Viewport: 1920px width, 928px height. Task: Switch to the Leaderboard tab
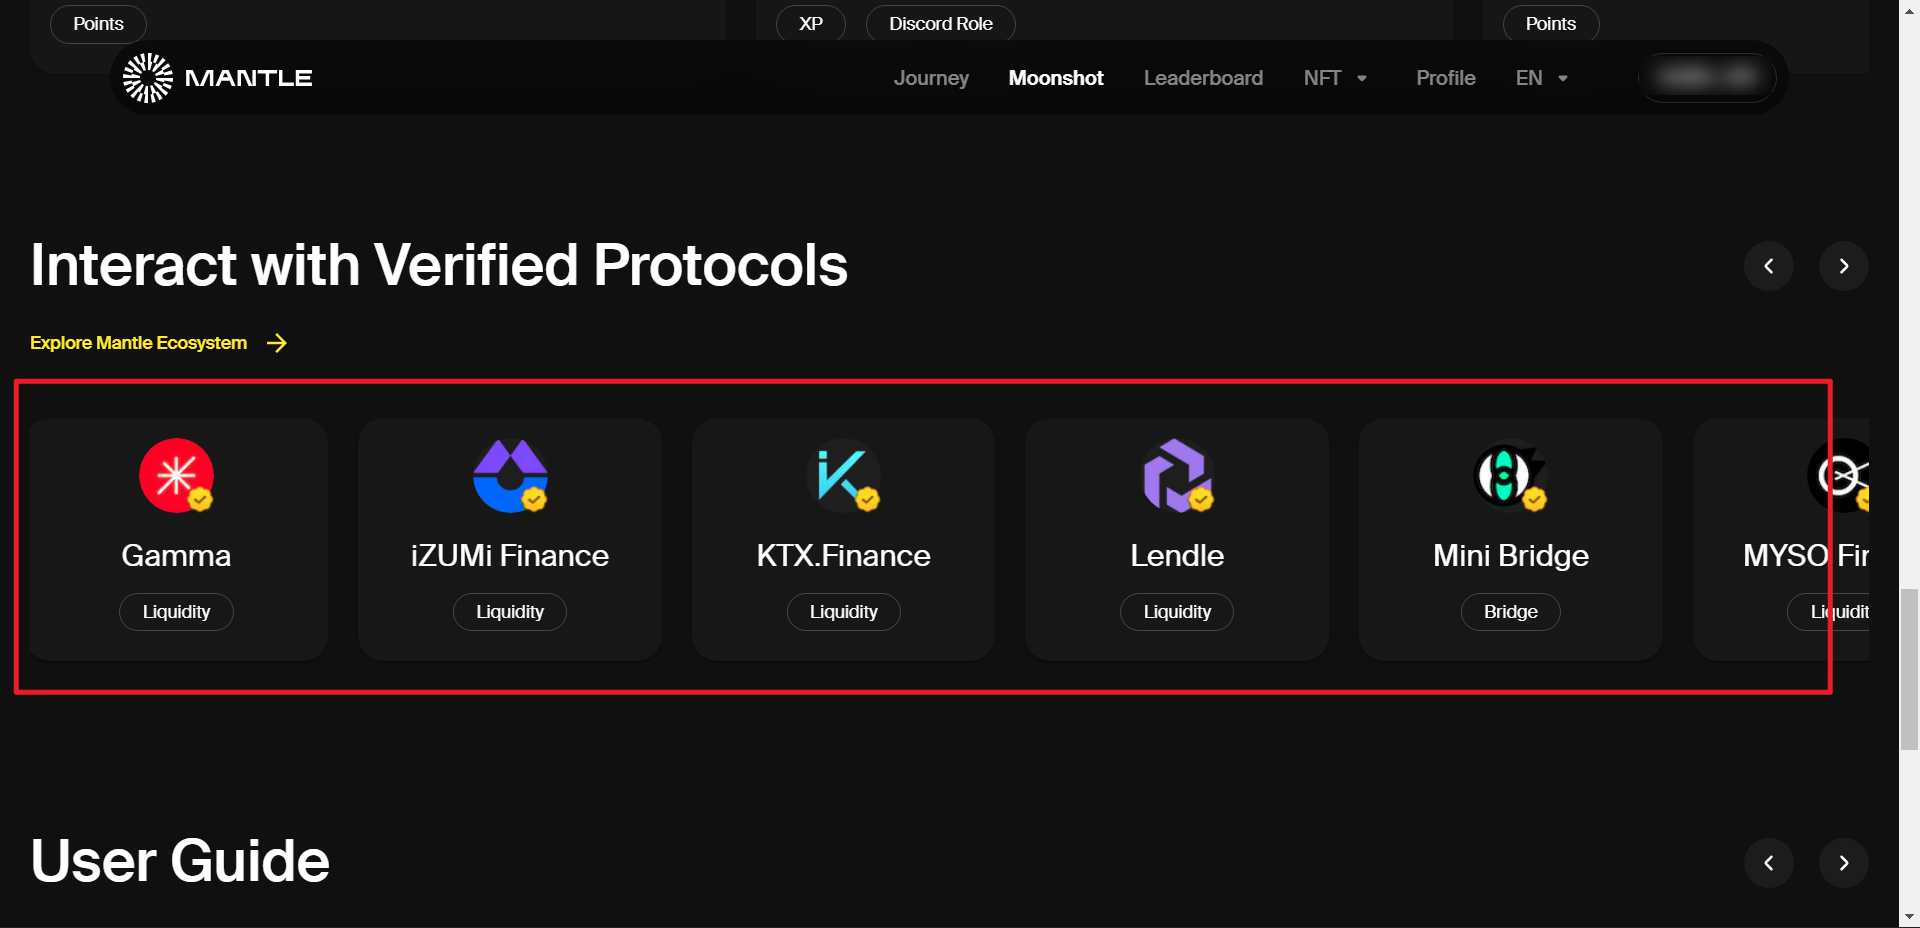click(1203, 78)
